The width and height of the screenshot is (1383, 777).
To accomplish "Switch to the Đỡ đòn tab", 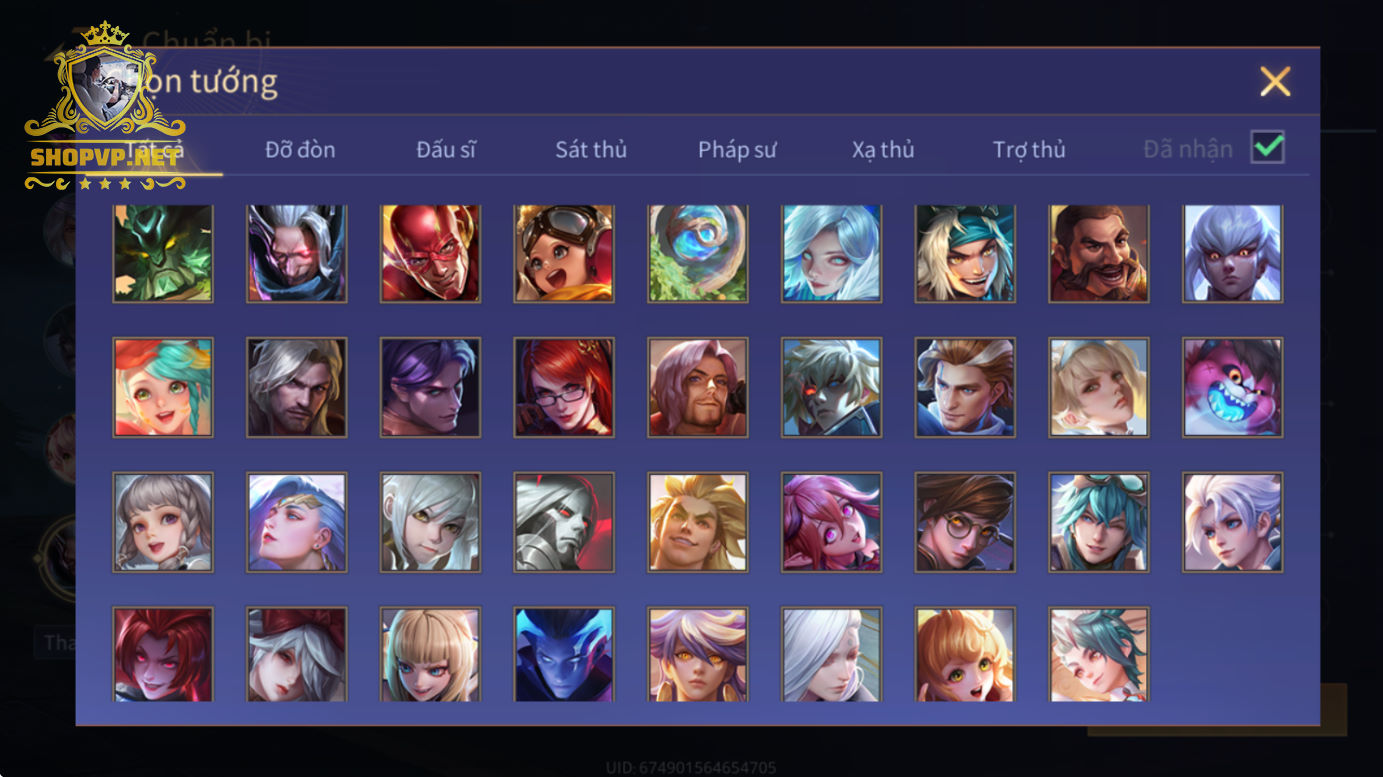I will 300,150.
